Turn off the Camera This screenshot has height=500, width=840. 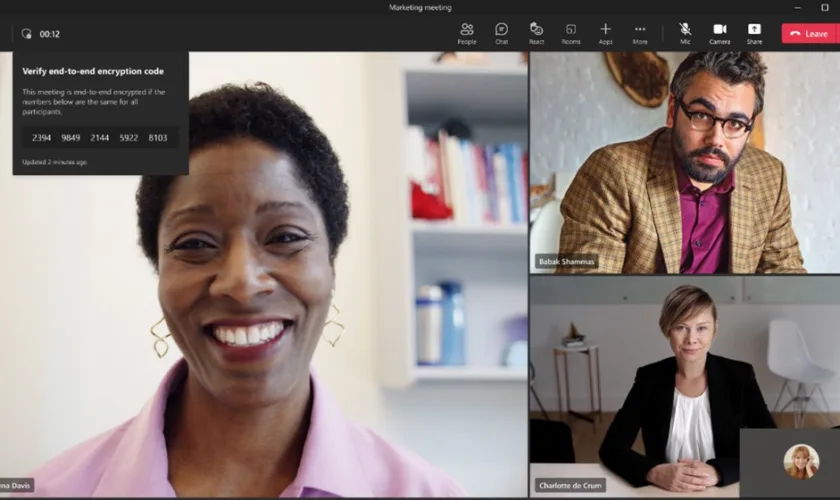point(719,33)
